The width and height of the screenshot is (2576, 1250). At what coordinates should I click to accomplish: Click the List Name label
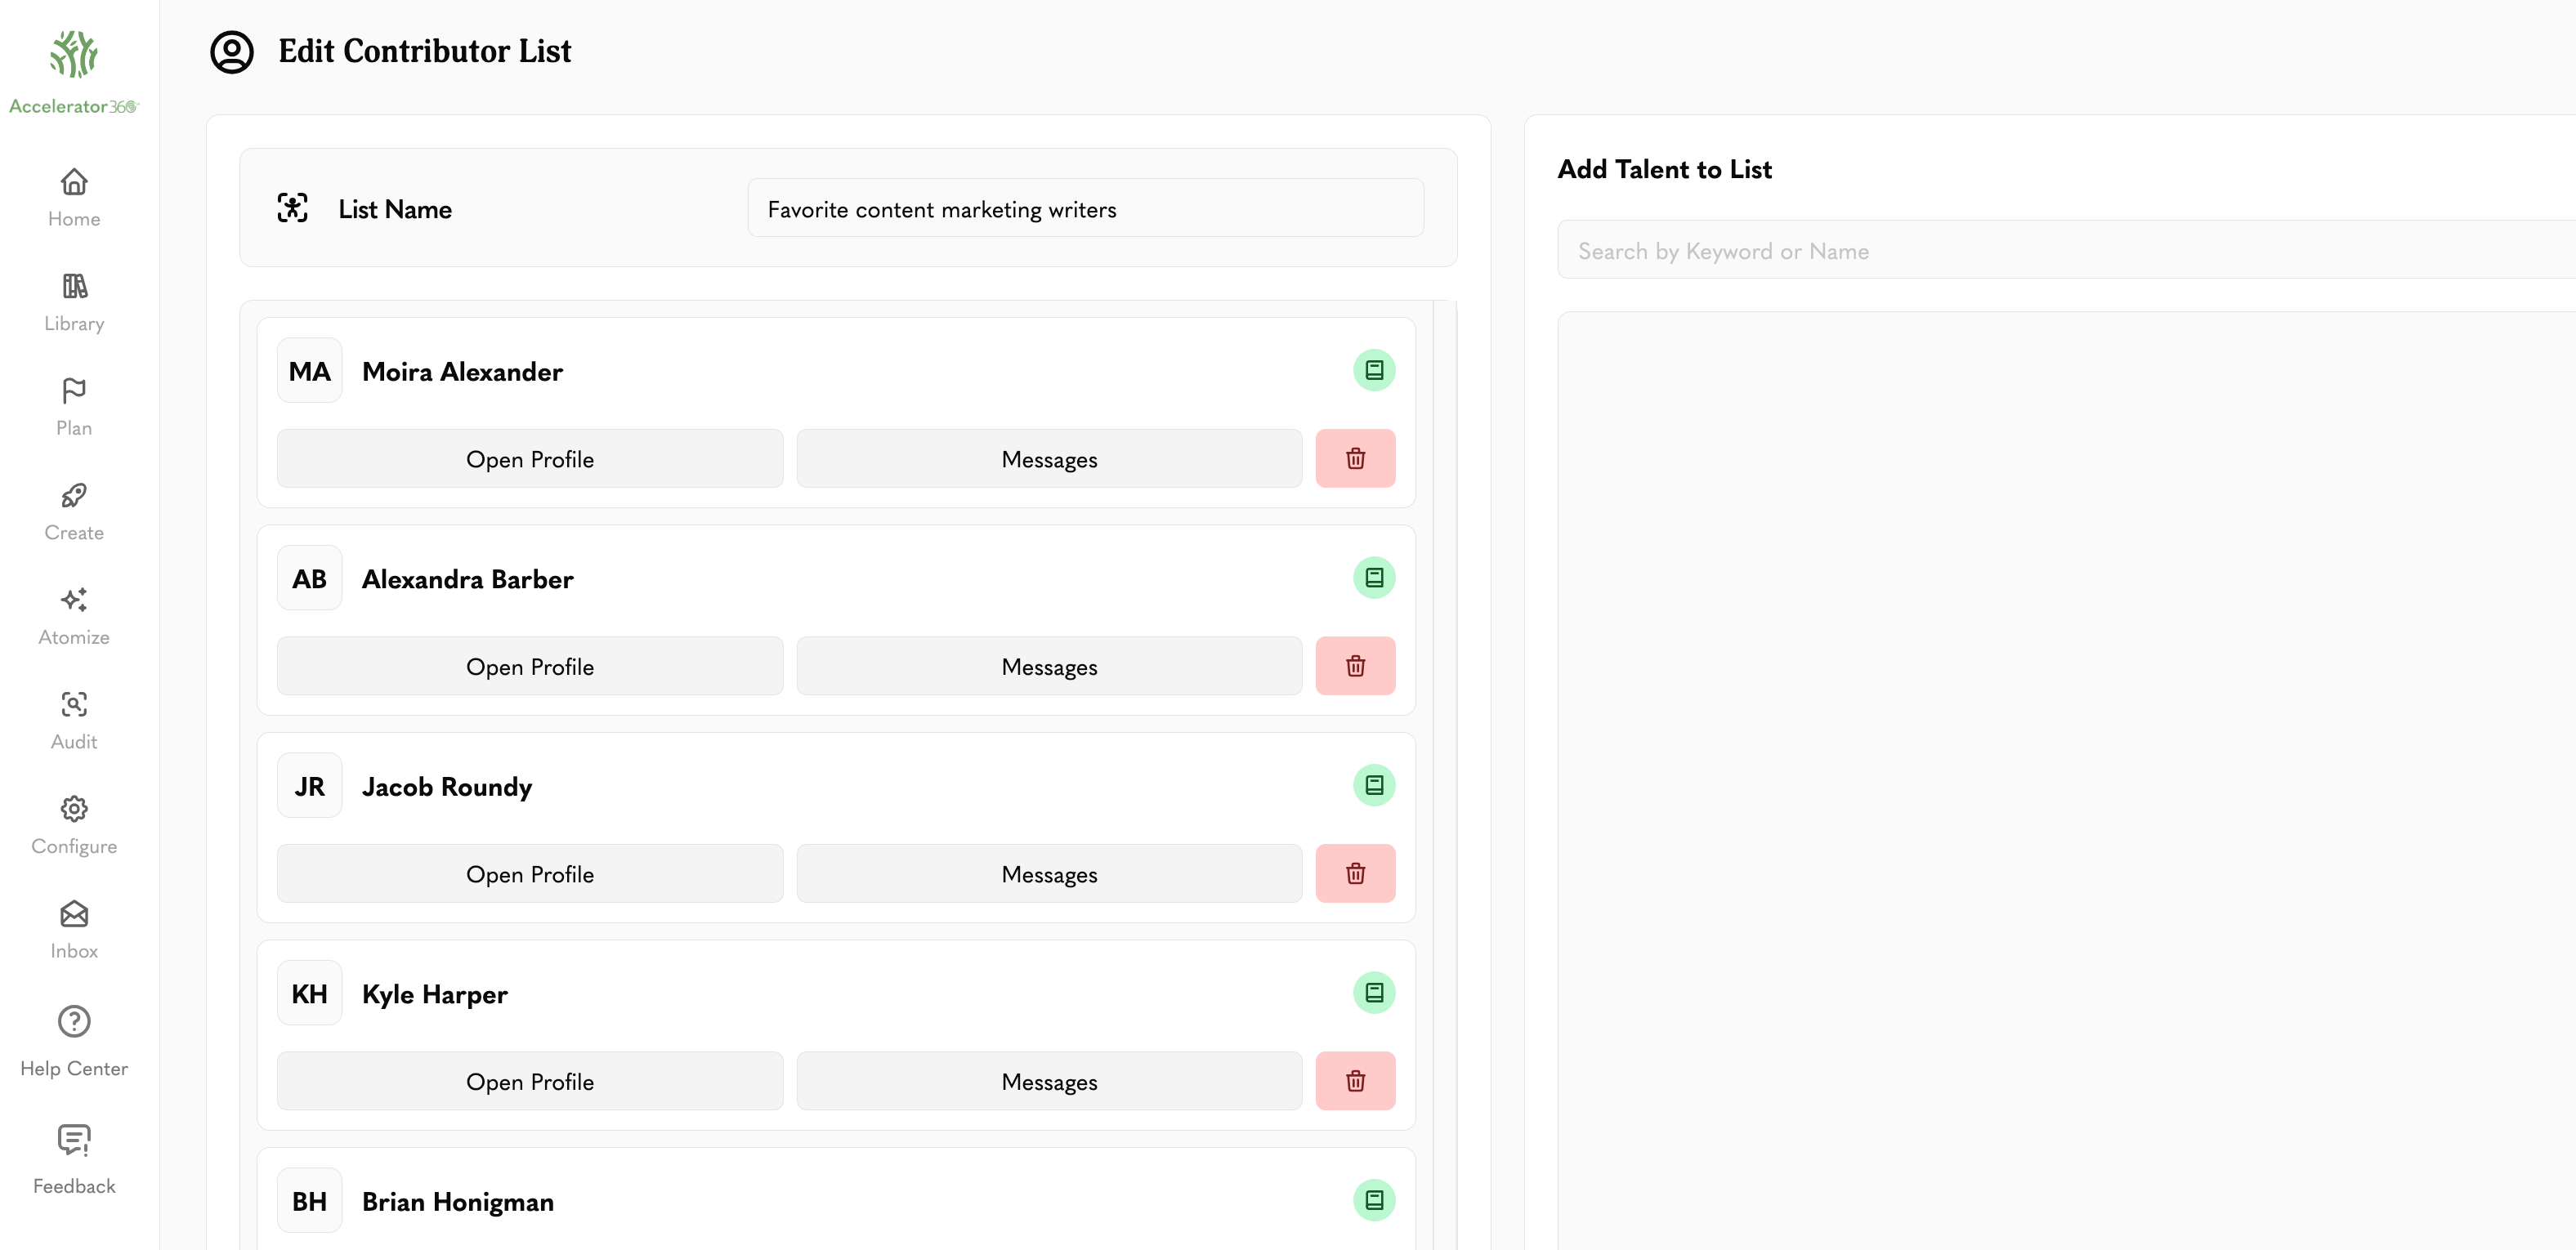pos(395,209)
